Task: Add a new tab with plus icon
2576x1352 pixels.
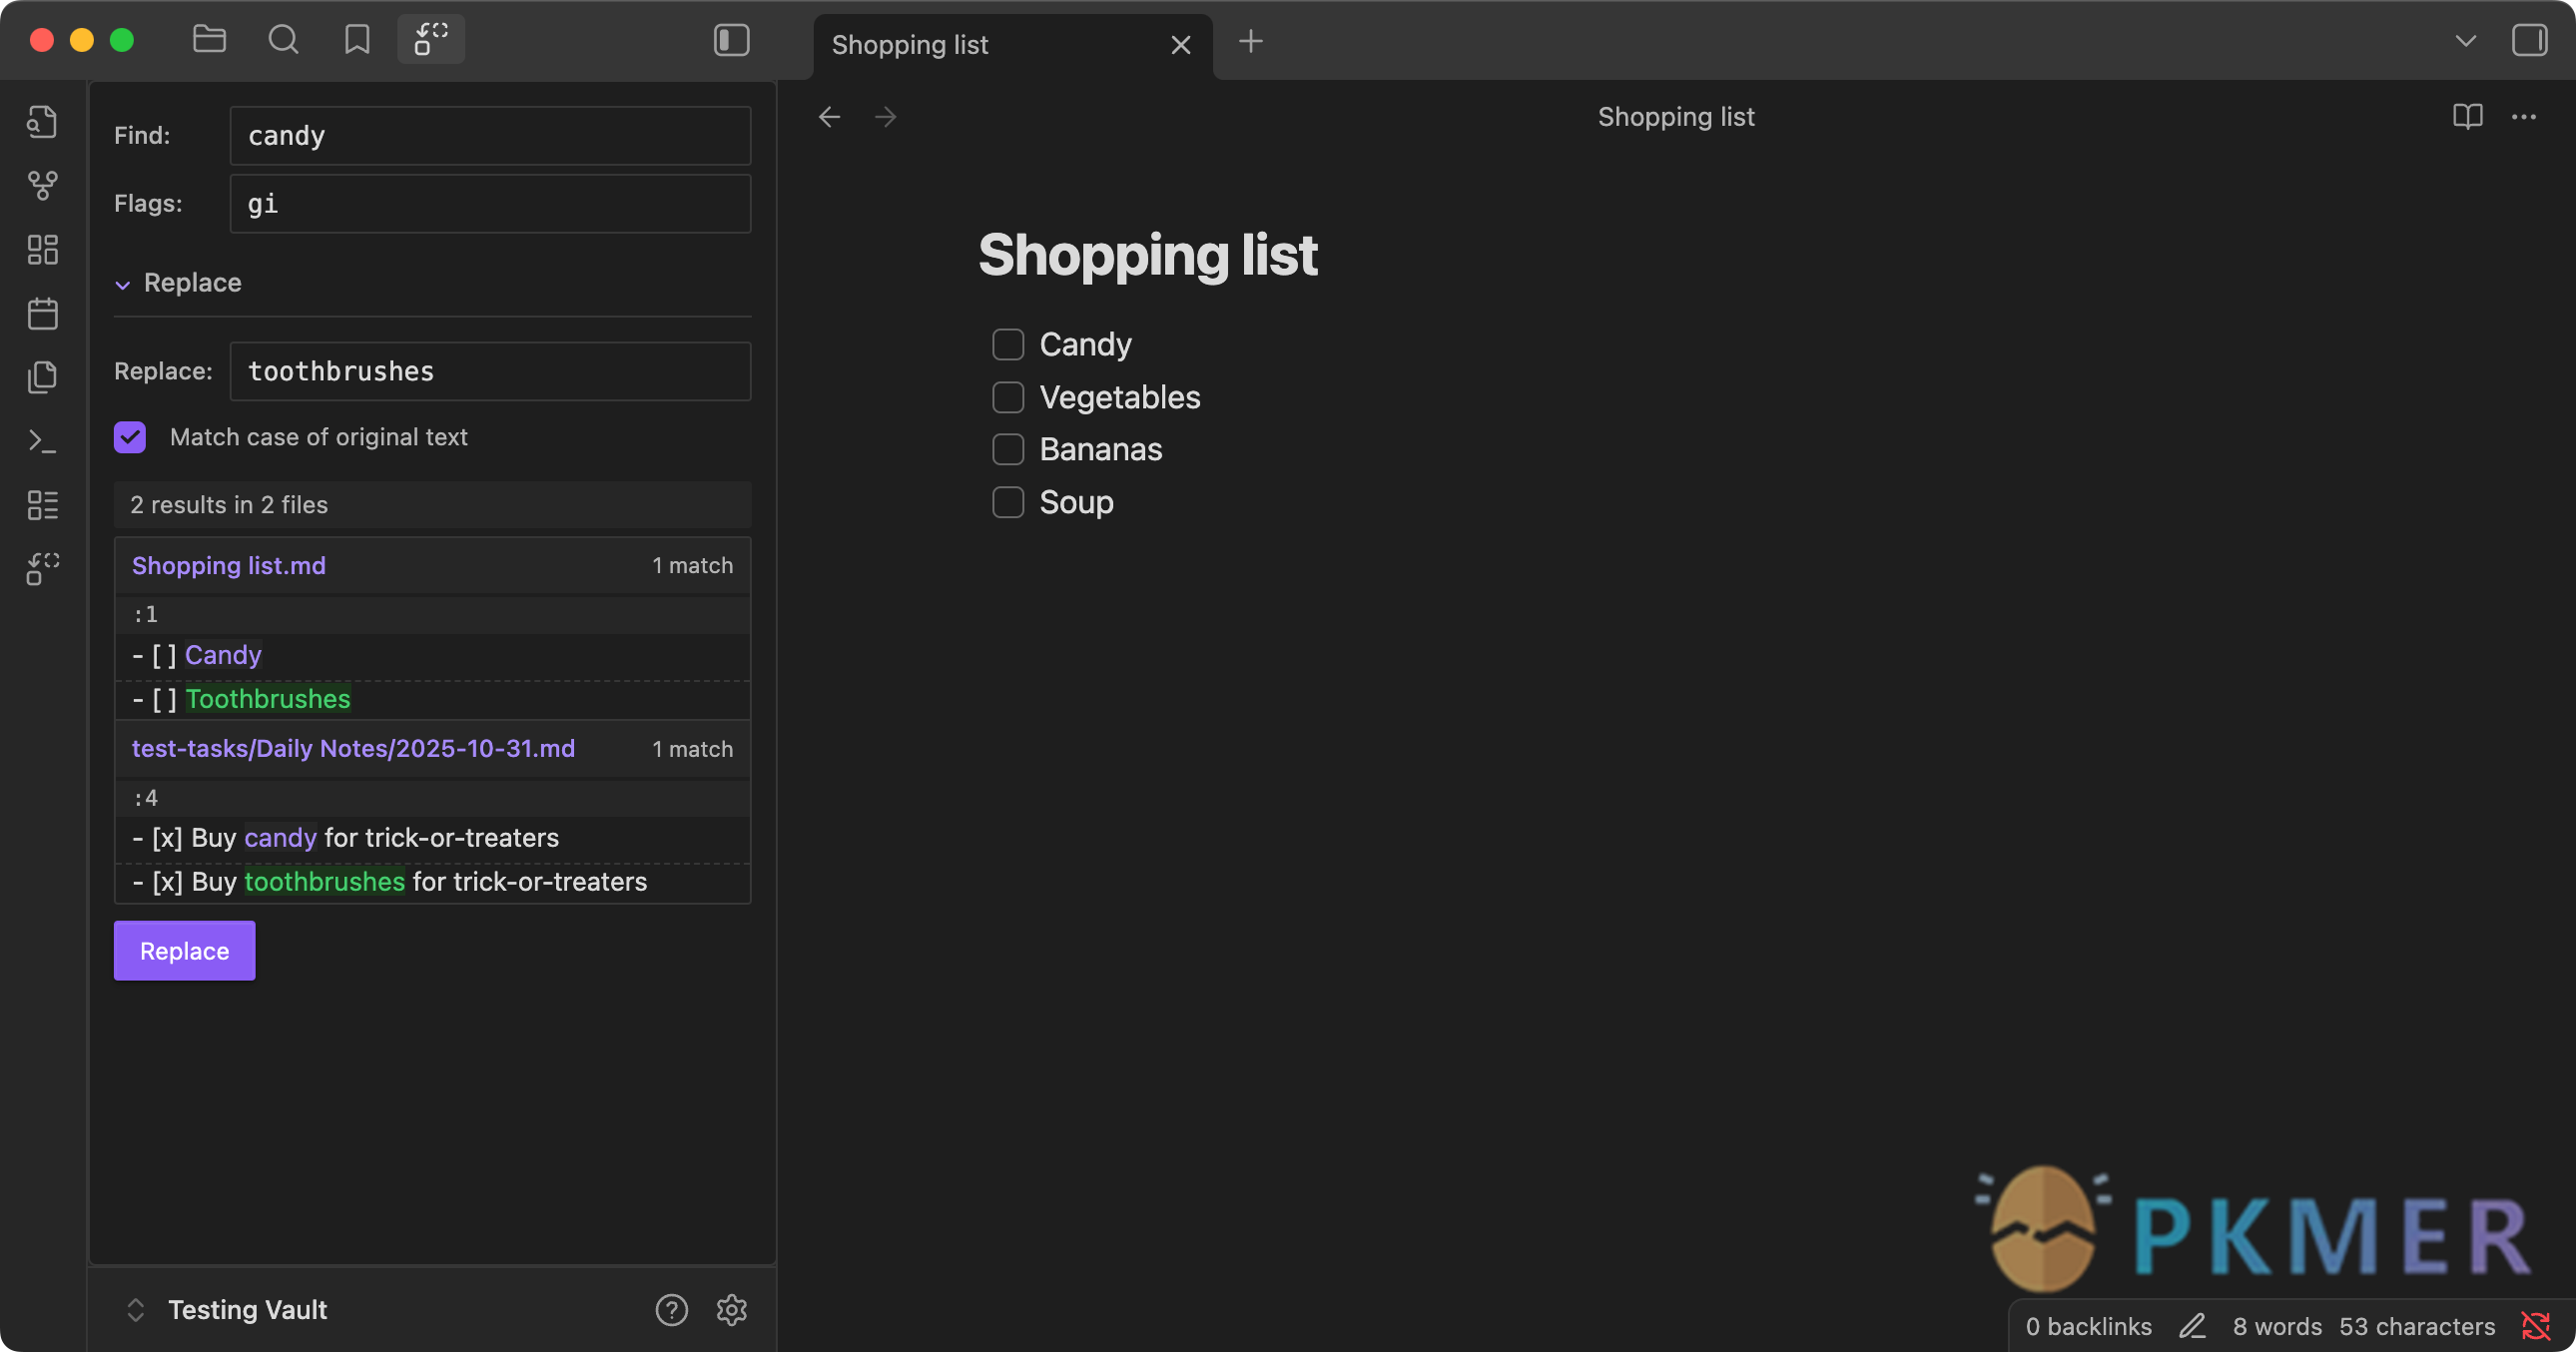Action: 1250,42
